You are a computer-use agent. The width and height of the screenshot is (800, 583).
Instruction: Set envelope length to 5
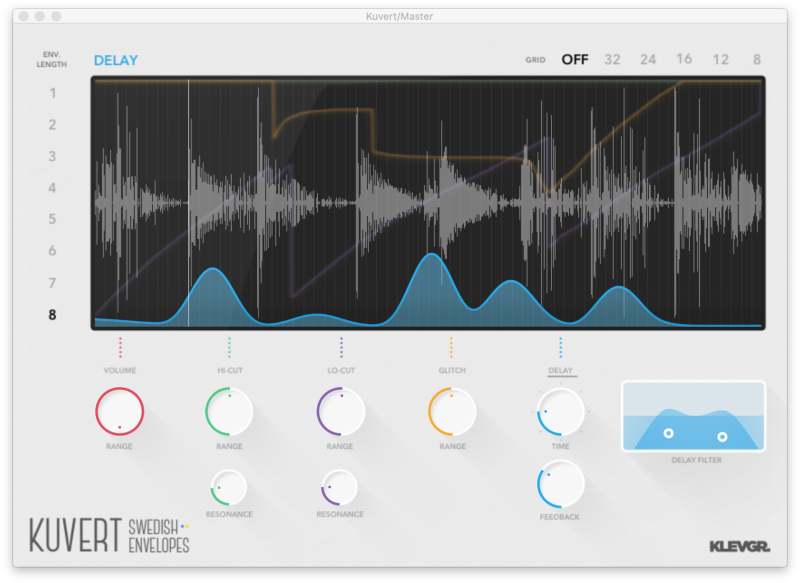(52, 219)
